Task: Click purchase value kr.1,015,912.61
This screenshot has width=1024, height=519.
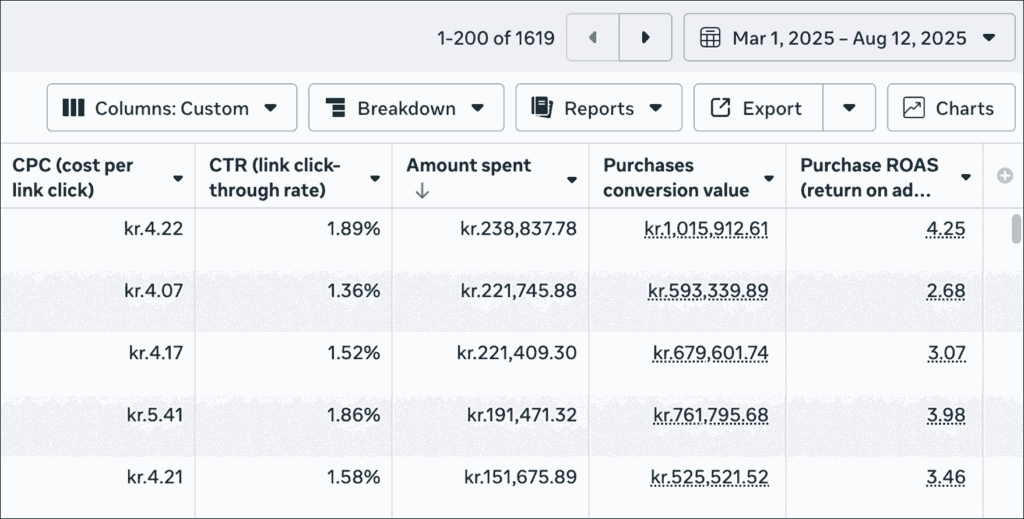Action: coord(706,229)
